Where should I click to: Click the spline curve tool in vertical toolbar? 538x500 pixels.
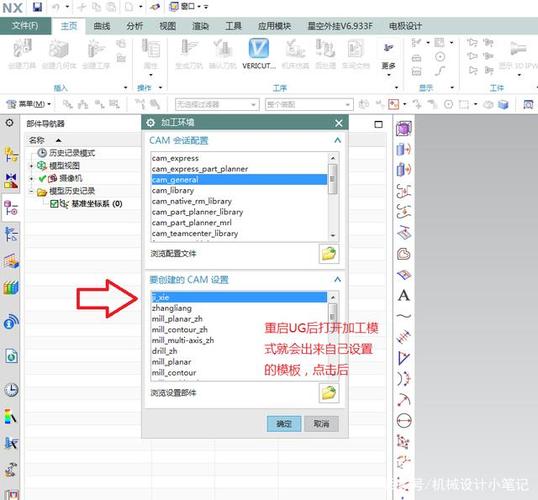point(404,316)
